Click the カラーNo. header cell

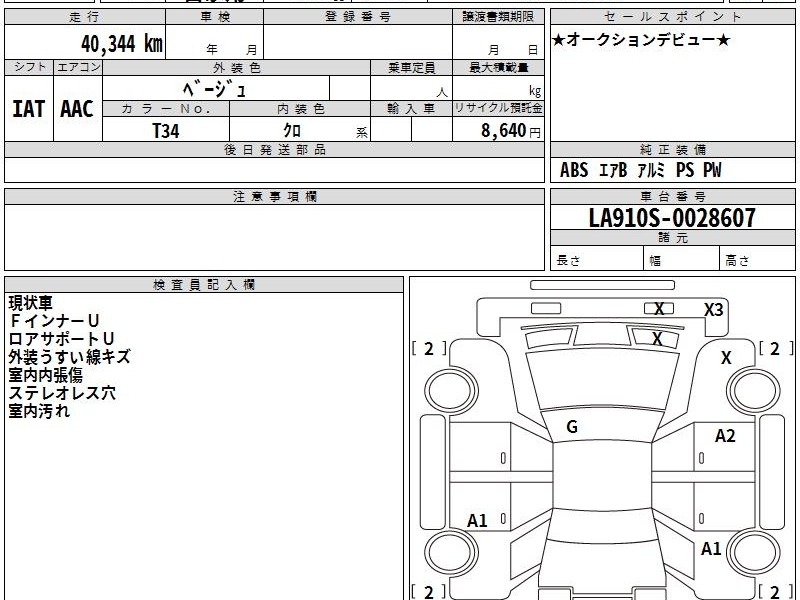click(166, 109)
